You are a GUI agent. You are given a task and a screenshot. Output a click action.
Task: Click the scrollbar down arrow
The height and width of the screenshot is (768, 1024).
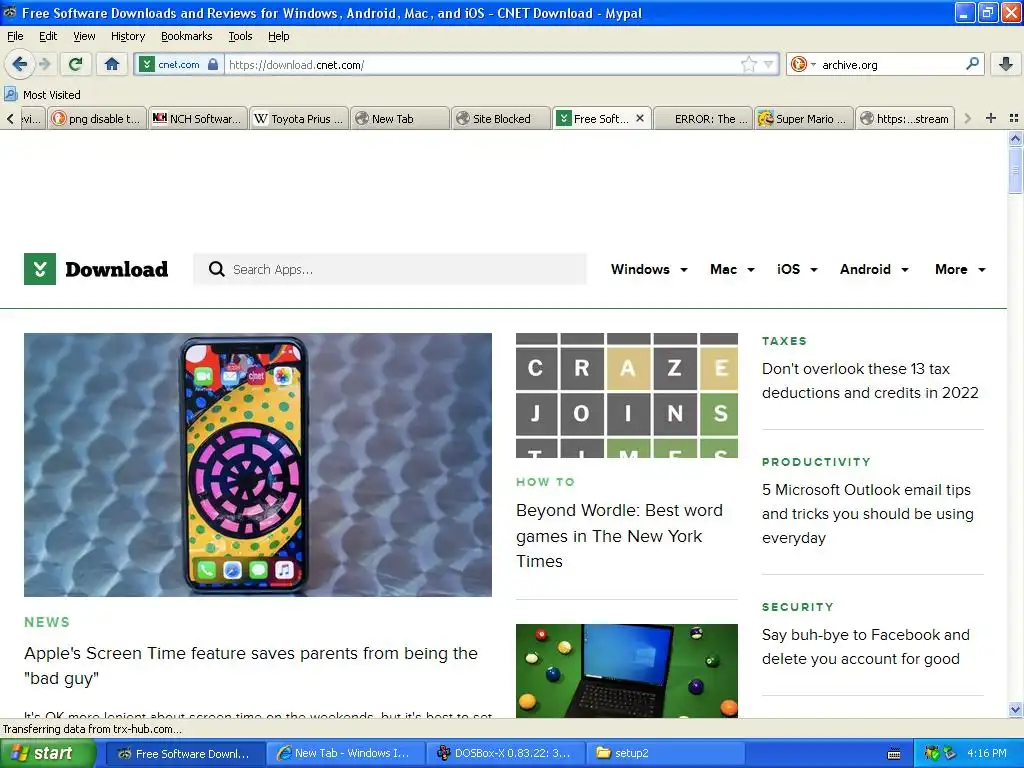pos(1015,709)
